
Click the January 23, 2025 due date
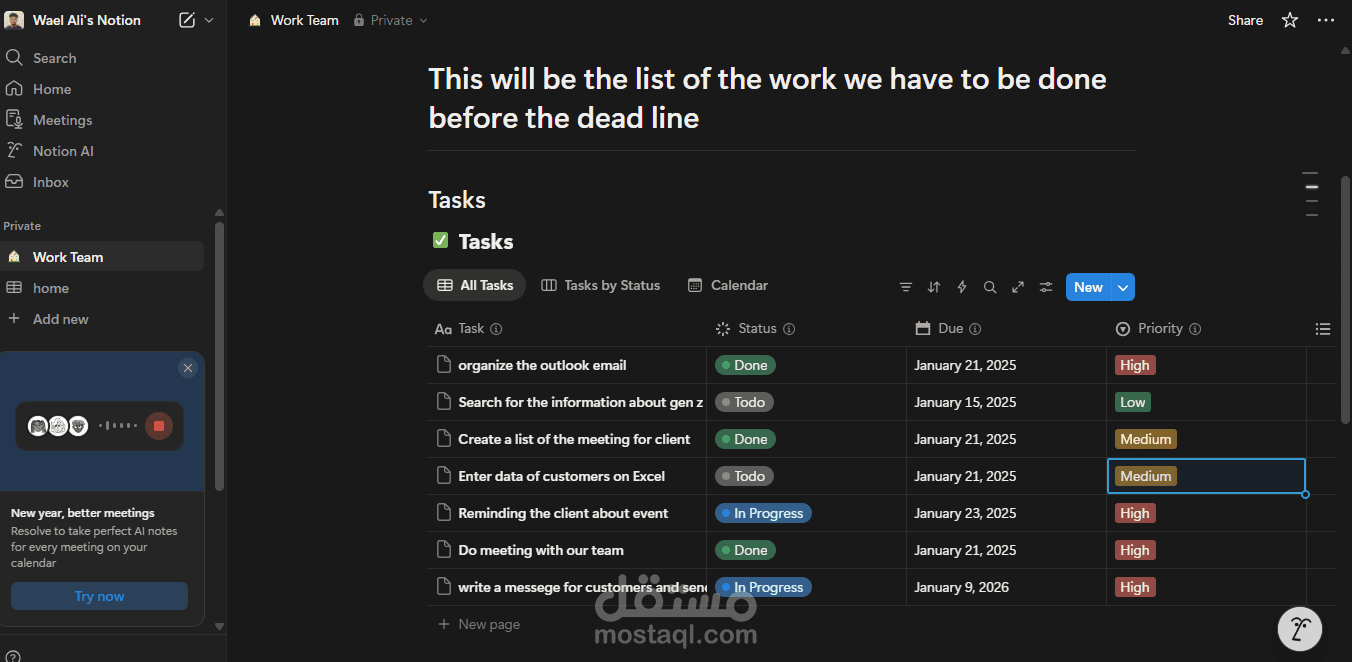tap(965, 513)
